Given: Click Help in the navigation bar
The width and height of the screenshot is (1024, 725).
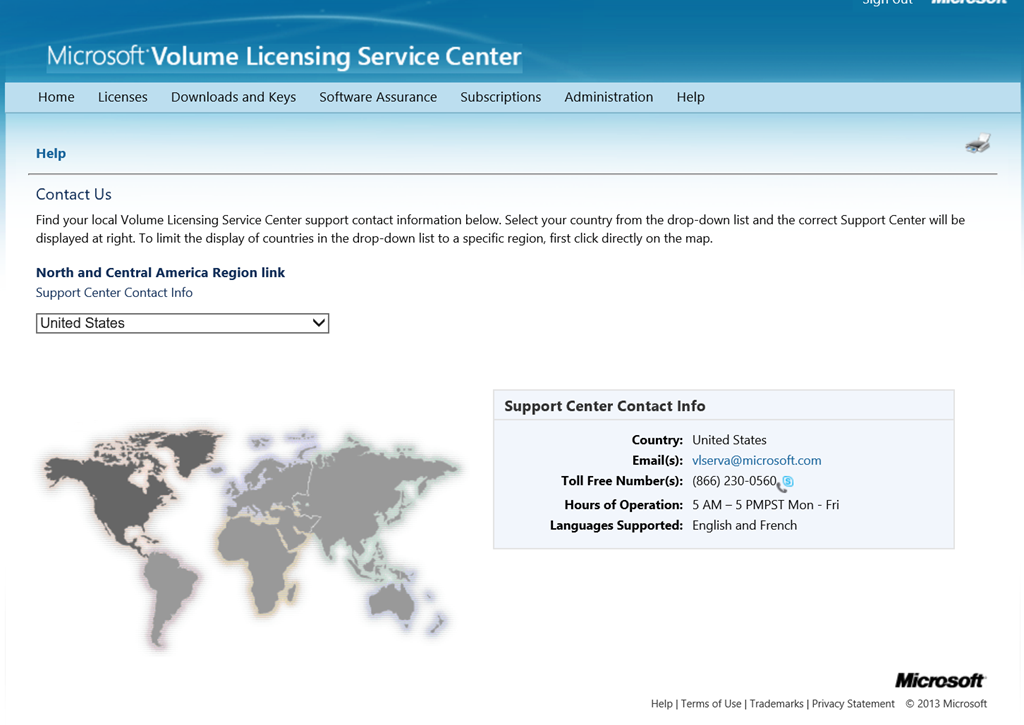Looking at the screenshot, I should click(690, 97).
